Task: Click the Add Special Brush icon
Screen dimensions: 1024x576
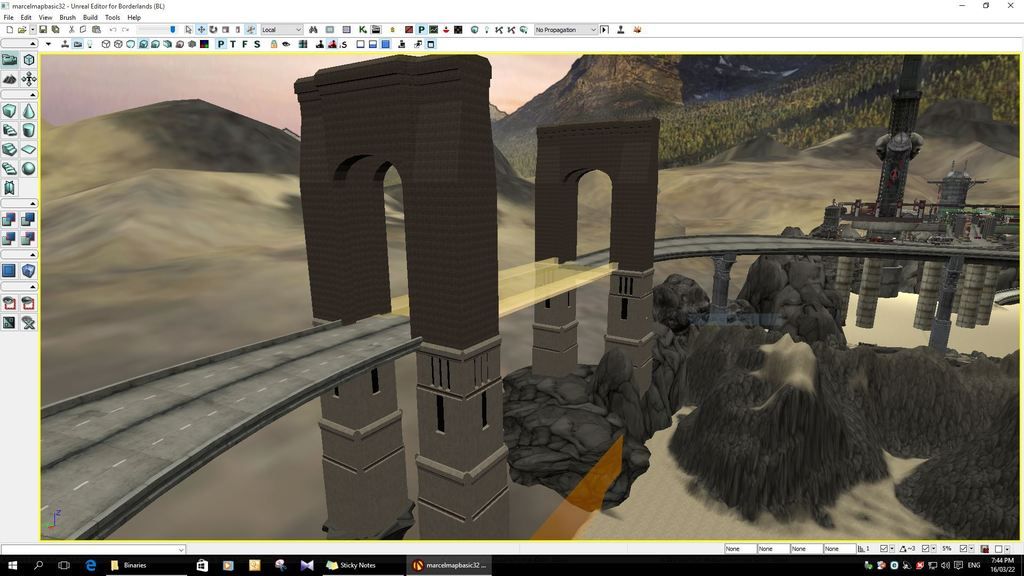Action: (9, 270)
